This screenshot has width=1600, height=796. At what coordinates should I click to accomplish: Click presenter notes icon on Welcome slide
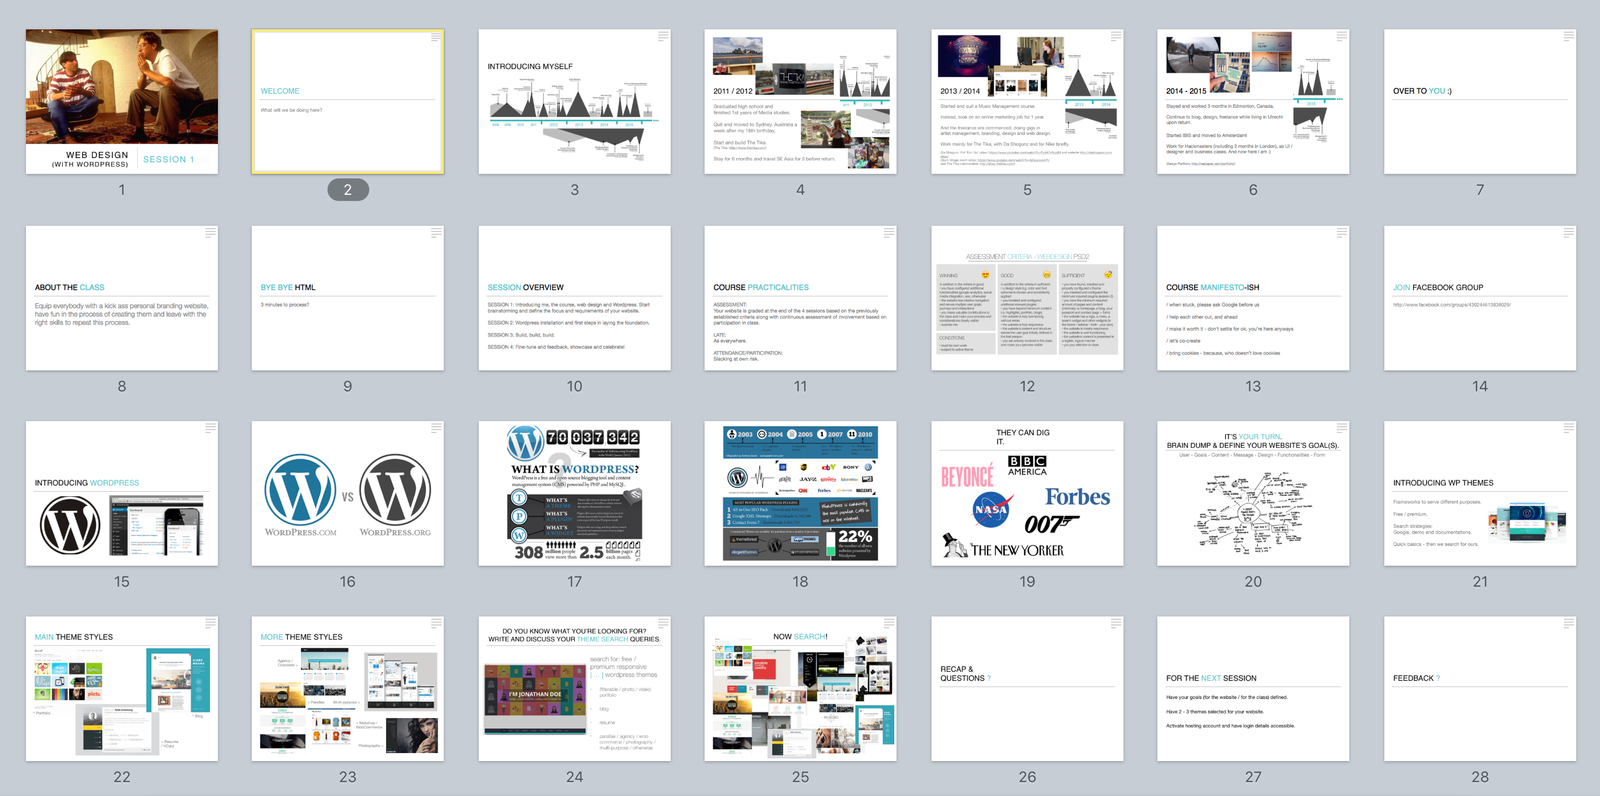coord(436,37)
